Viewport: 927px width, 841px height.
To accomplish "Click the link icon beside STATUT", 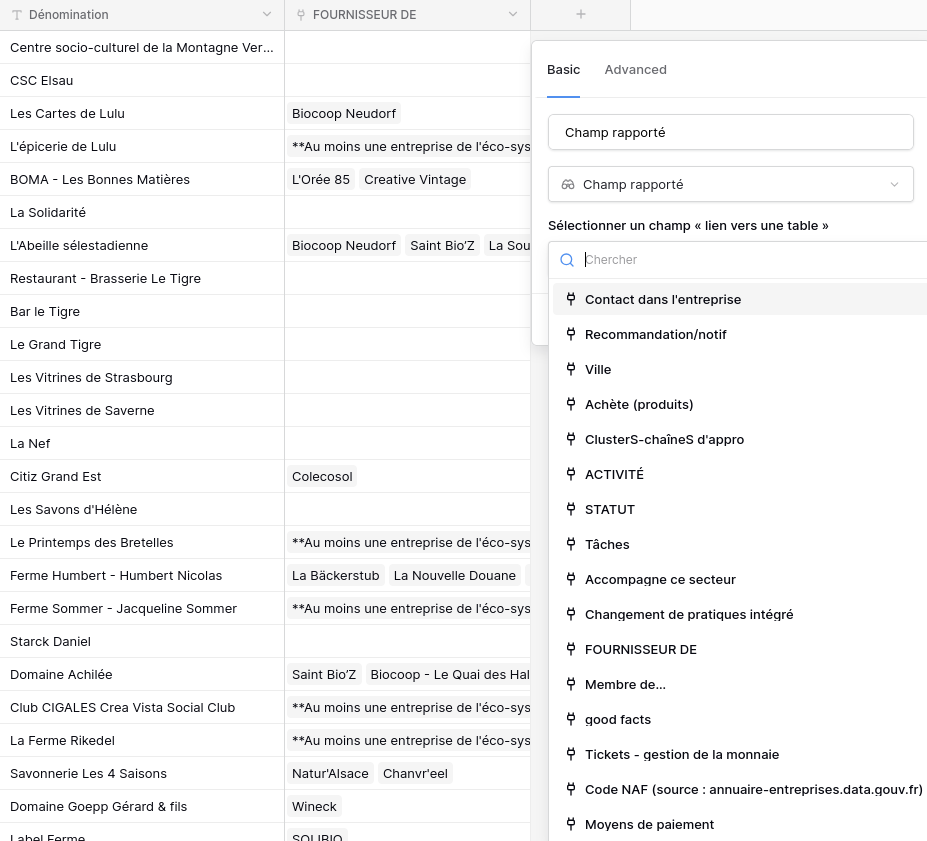I will (571, 509).
